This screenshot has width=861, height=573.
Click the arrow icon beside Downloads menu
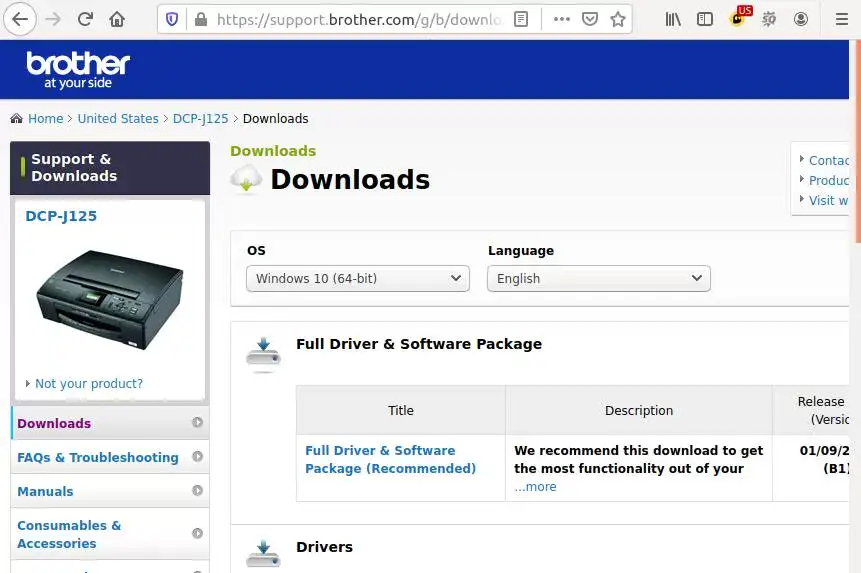[x=197, y=422]
